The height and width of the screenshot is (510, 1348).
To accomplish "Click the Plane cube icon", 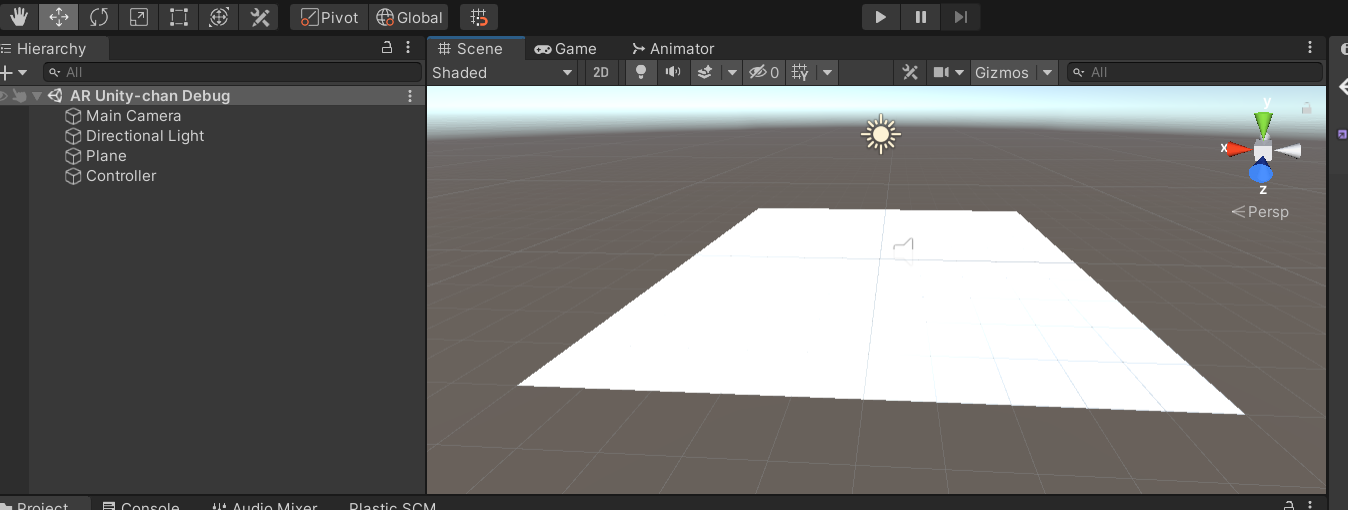I will click(x=73, y=156).
